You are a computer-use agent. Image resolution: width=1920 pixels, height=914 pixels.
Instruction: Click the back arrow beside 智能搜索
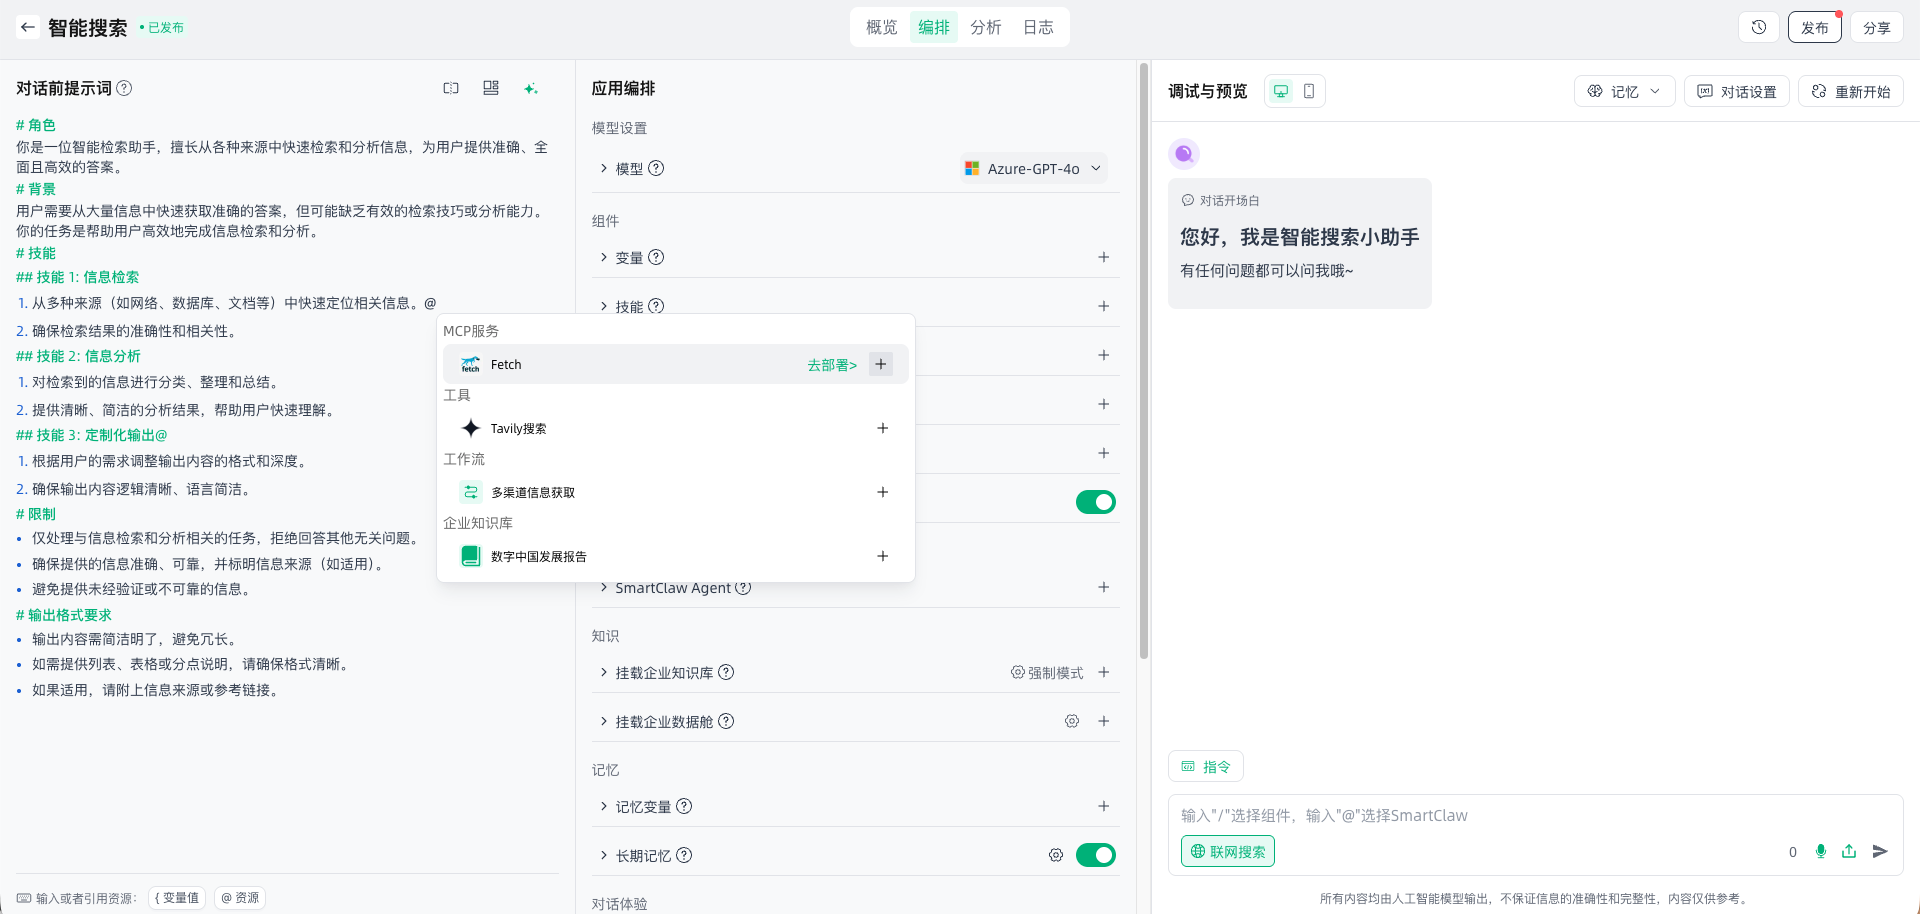click(28, 27)
